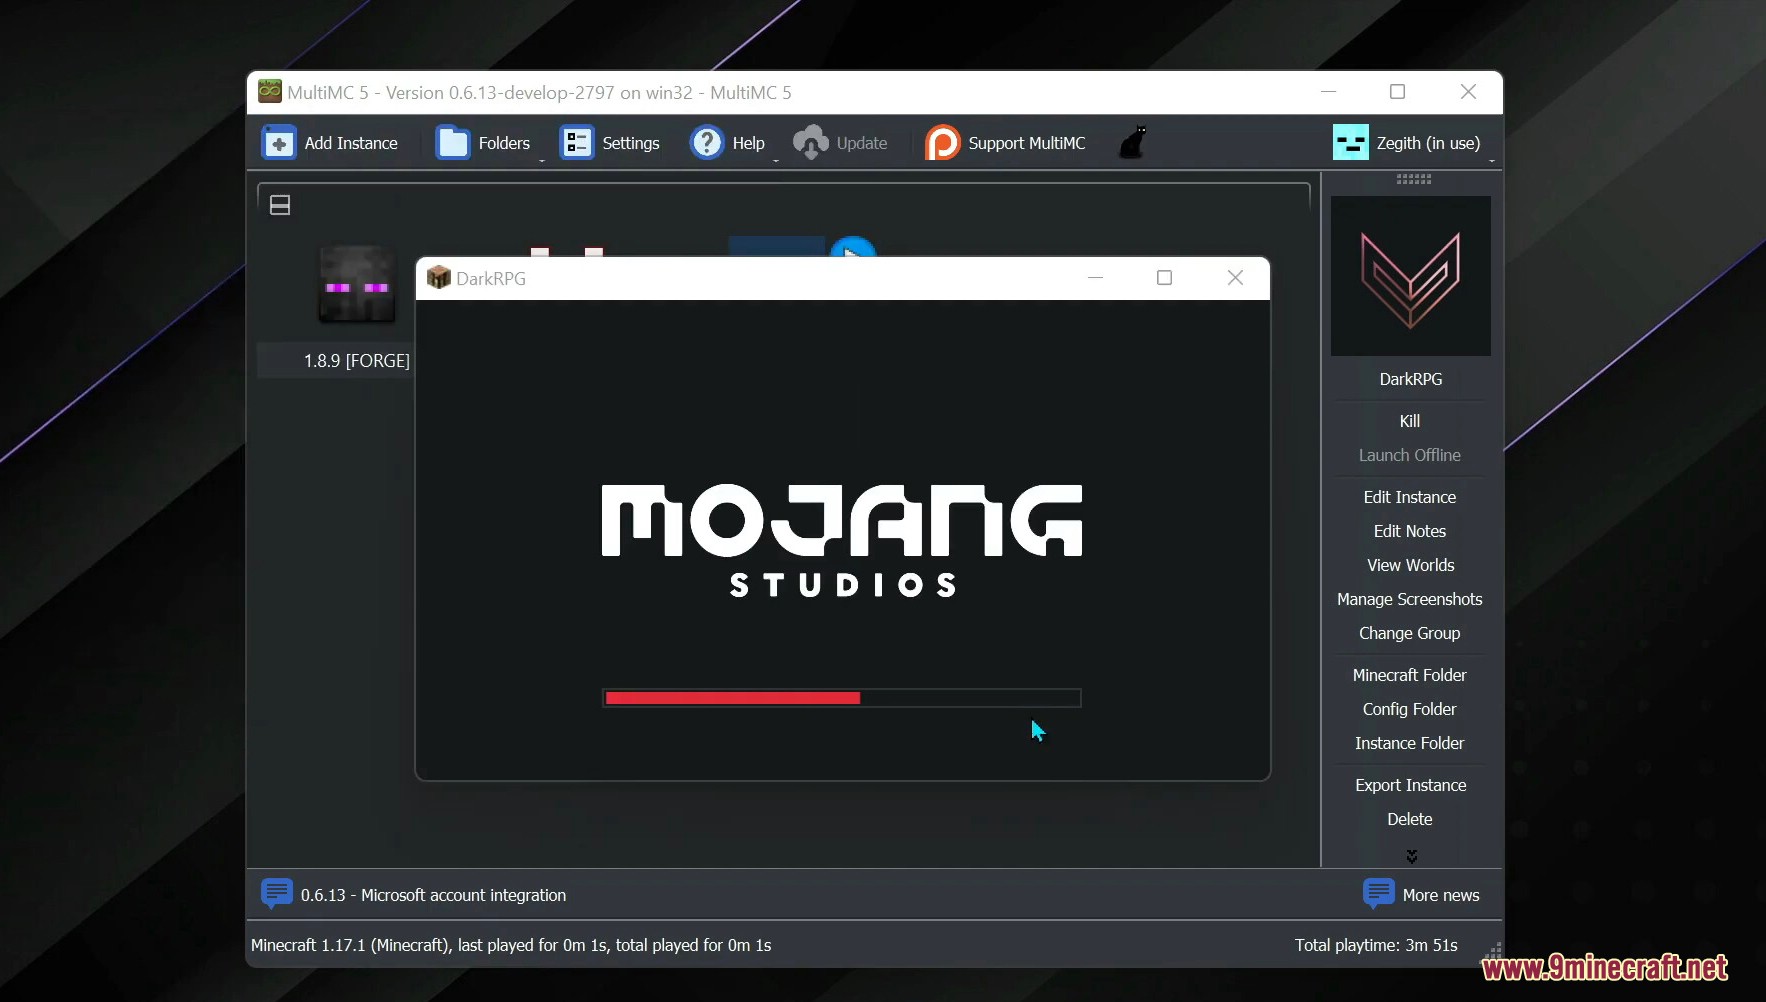Open Manage Screenshots
Image resolution: width=1766 pixels, height=1002 pixels.
(x=1410, y=599)
